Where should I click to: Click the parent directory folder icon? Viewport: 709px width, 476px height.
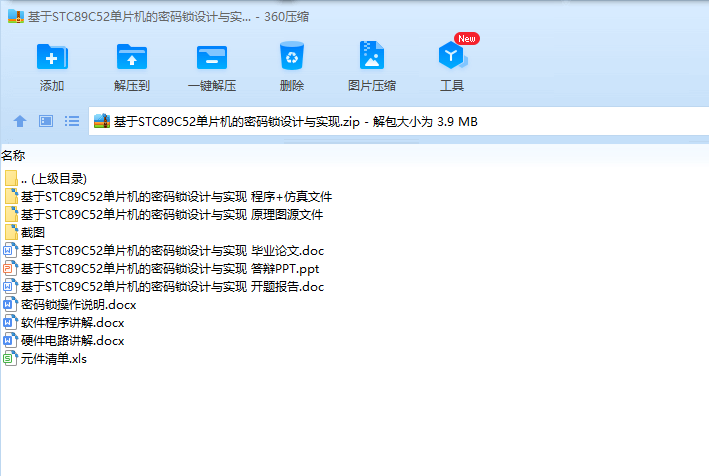point(11,179)
